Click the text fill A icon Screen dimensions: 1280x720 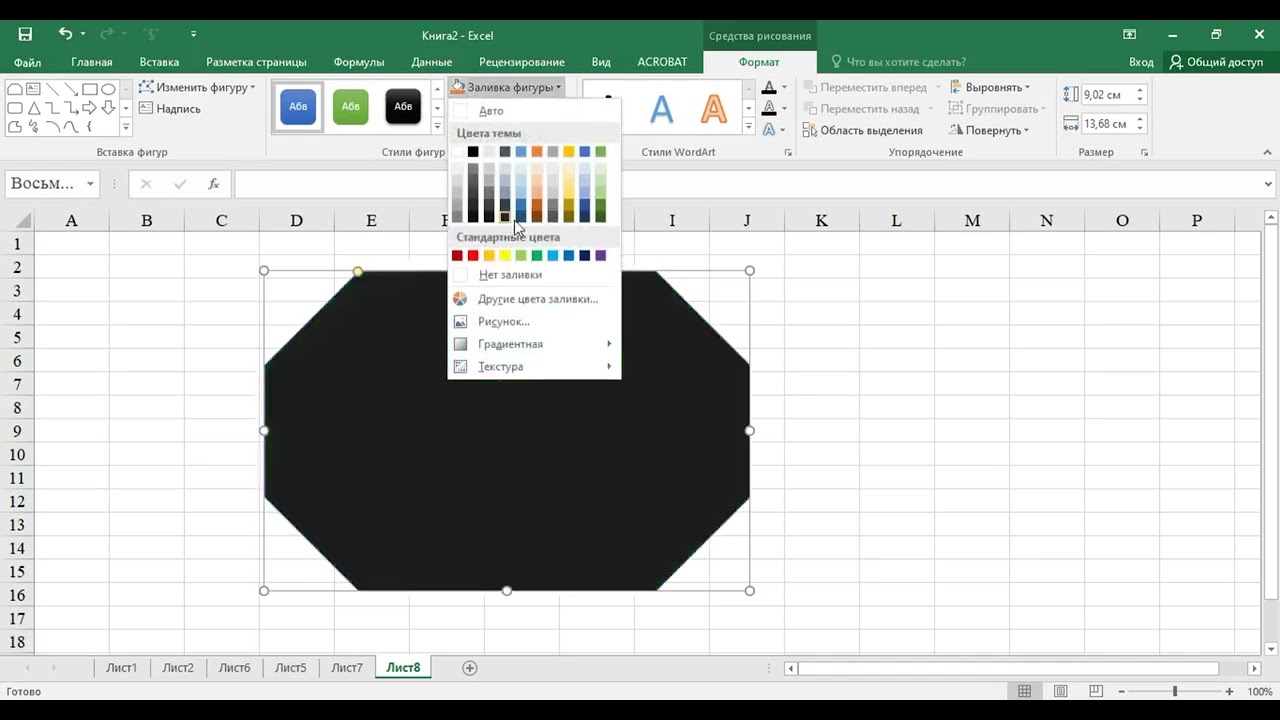pos(768,88)
